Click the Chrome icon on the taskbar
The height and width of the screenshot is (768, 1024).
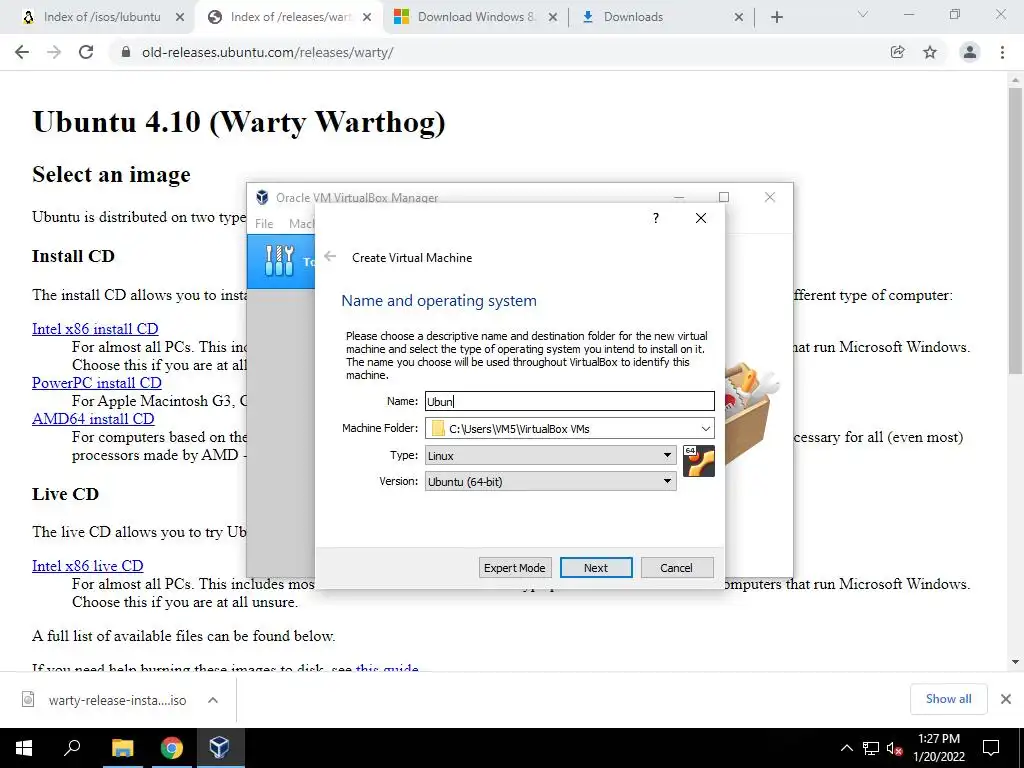(x=172, y=748)
